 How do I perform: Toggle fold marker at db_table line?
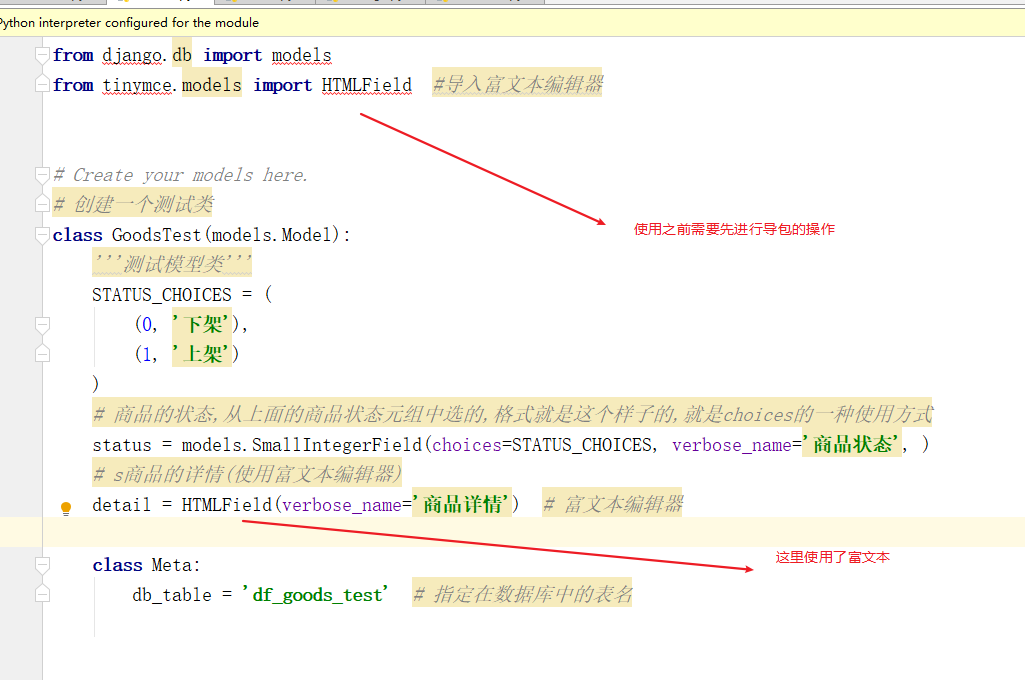pyautogui.click(x=42, y=594)
